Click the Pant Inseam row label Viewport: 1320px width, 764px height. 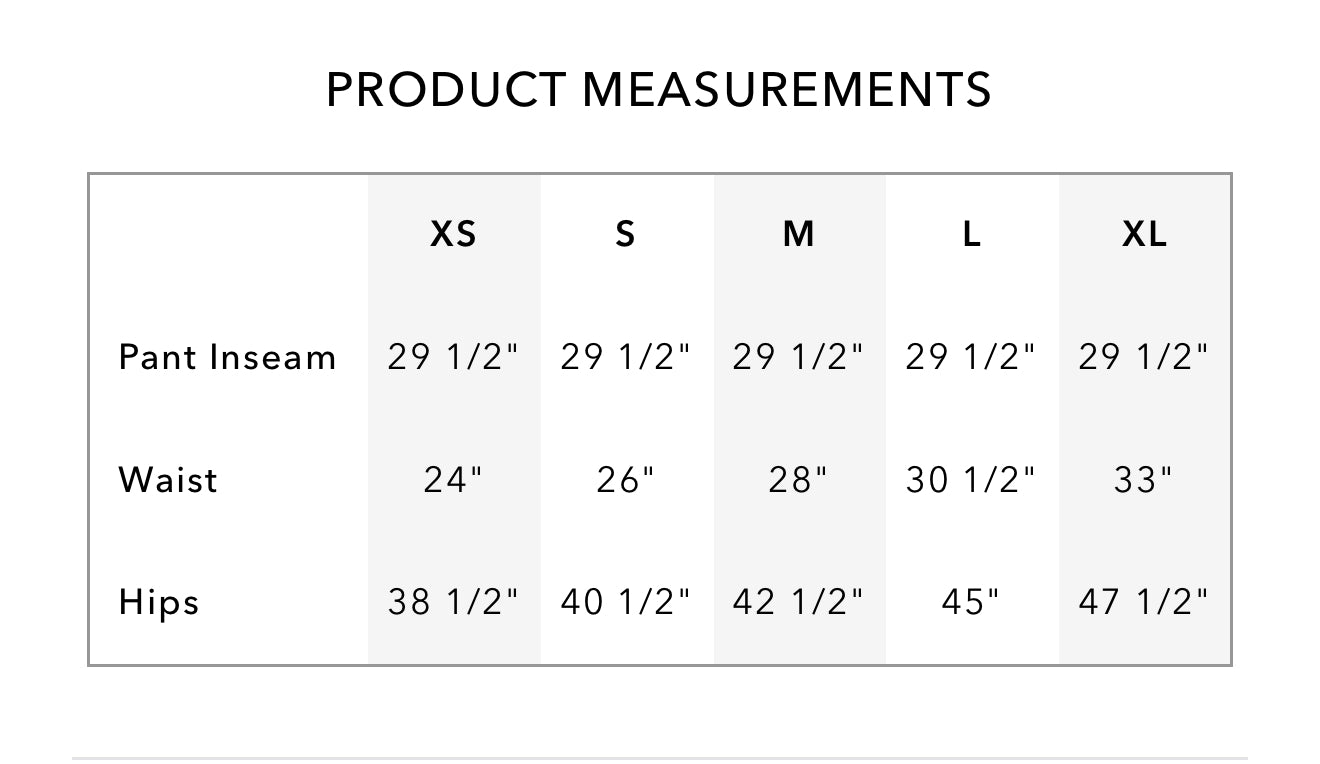click(x=227, y=357)
